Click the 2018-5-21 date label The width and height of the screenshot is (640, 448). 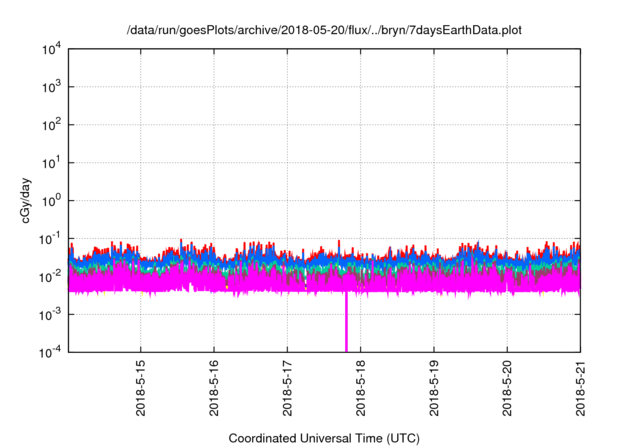pos(580,388)
